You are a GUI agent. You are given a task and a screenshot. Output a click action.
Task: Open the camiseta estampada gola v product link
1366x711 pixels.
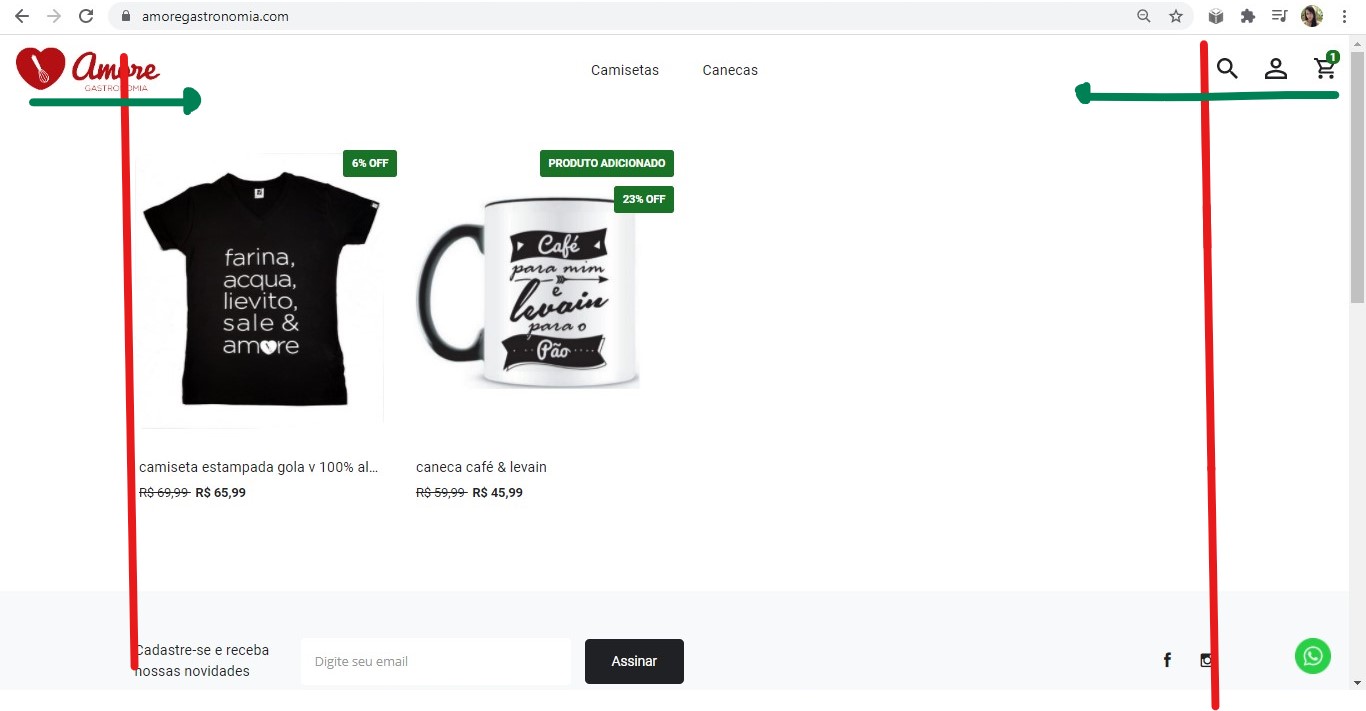259,467
